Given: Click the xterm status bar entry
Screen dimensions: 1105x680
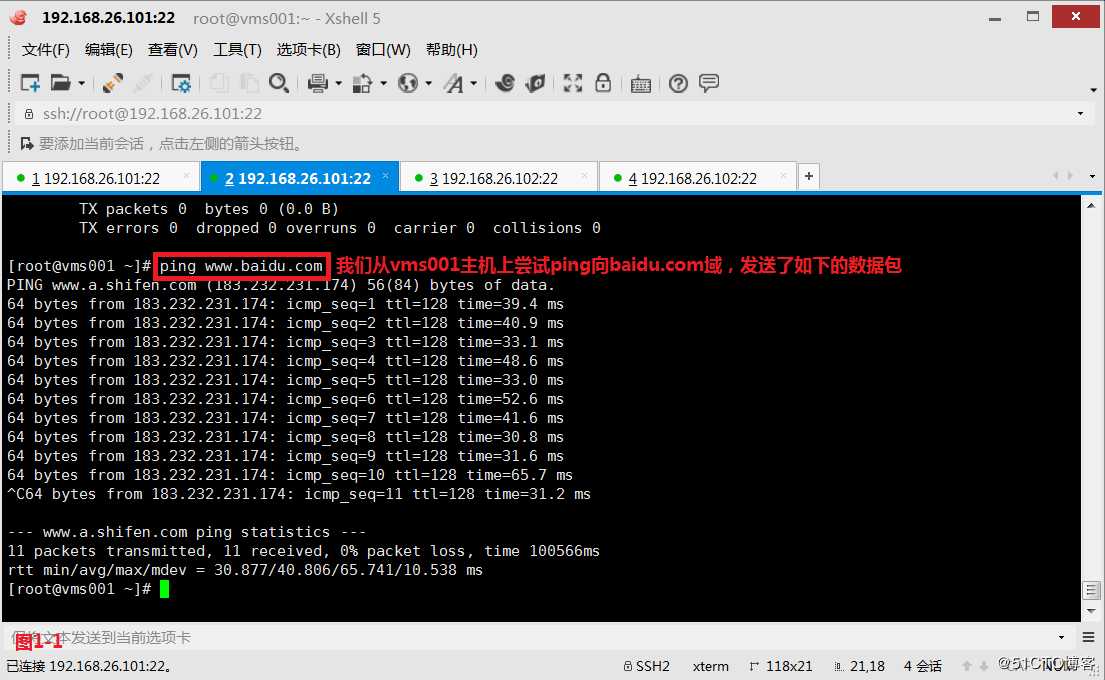Looking at the screenshot, I should pos(710,666).
